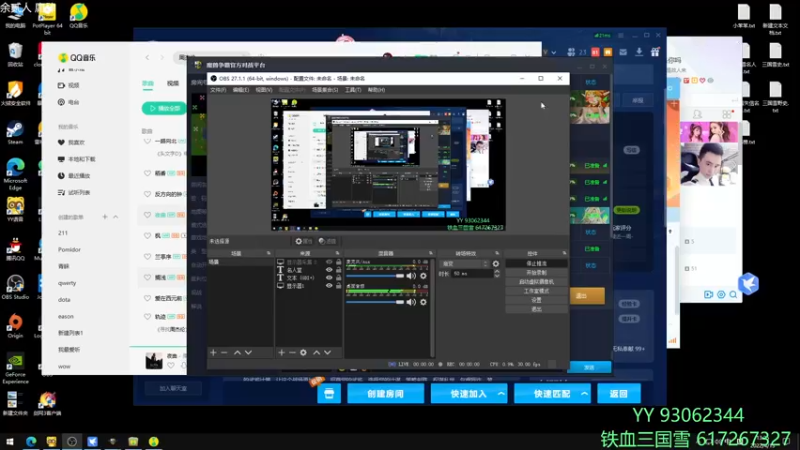Click 创建房间 create room button
800x450 pixels.
point(385,393)
